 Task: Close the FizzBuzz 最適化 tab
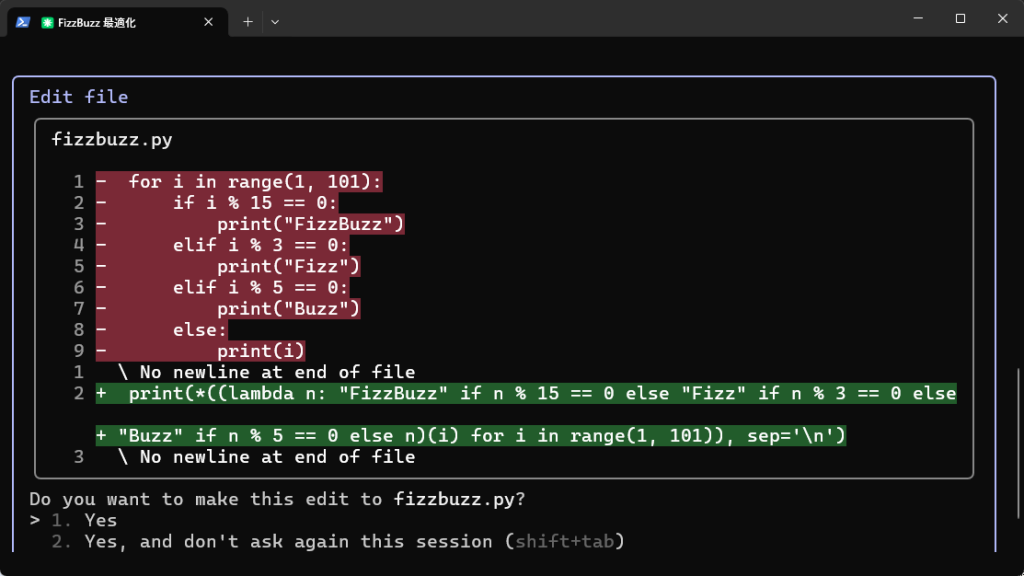(208, 22)
